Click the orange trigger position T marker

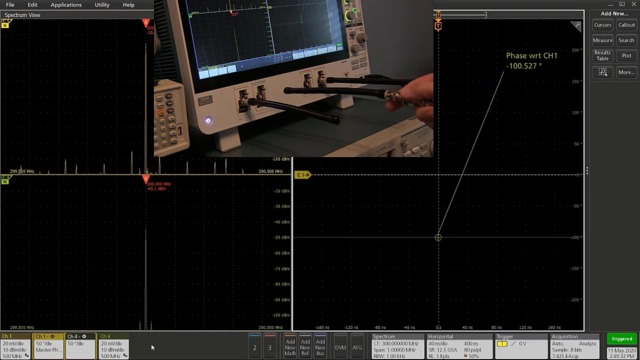point(438,26)
